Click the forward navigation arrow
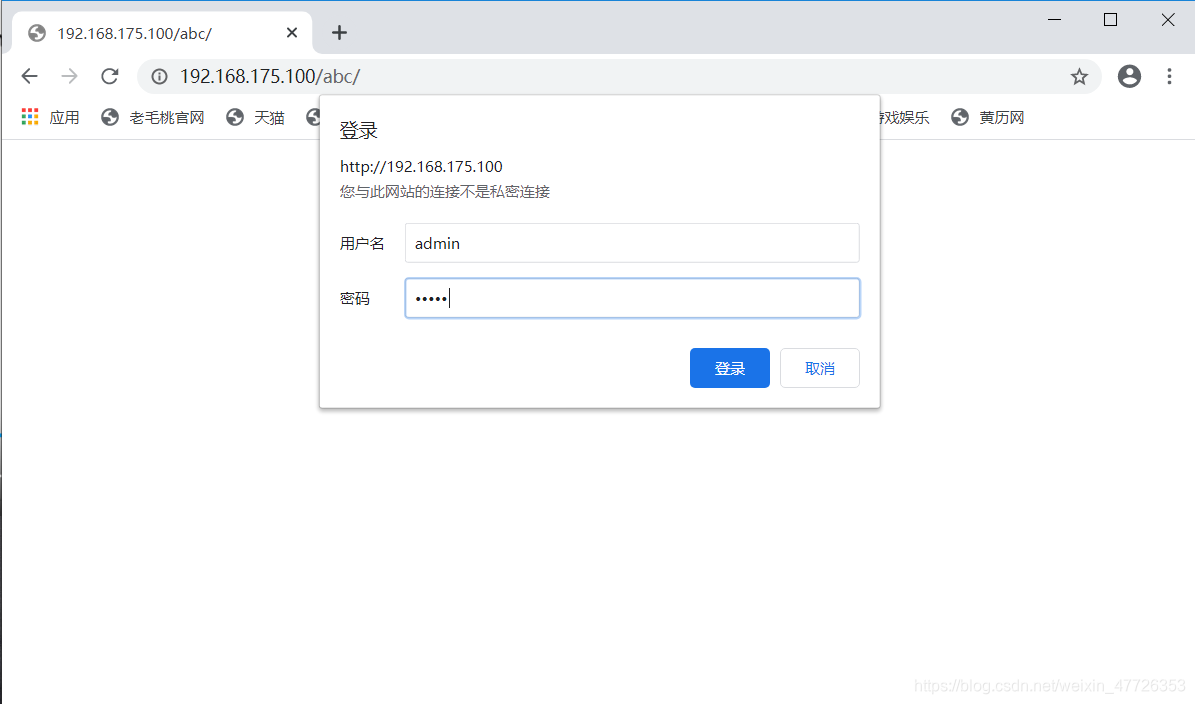The height and width of the screenshot is (704, 1195). pos(69,76)
